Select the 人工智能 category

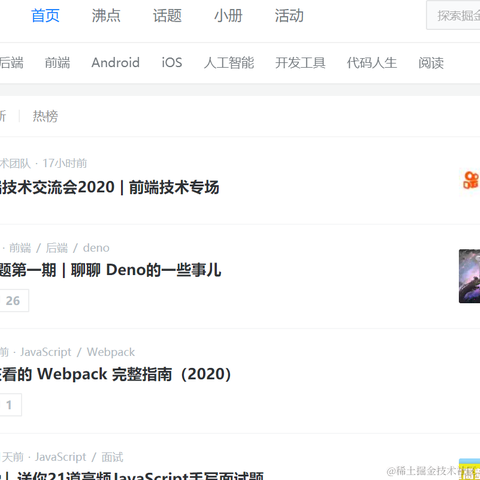click(229, 63)
